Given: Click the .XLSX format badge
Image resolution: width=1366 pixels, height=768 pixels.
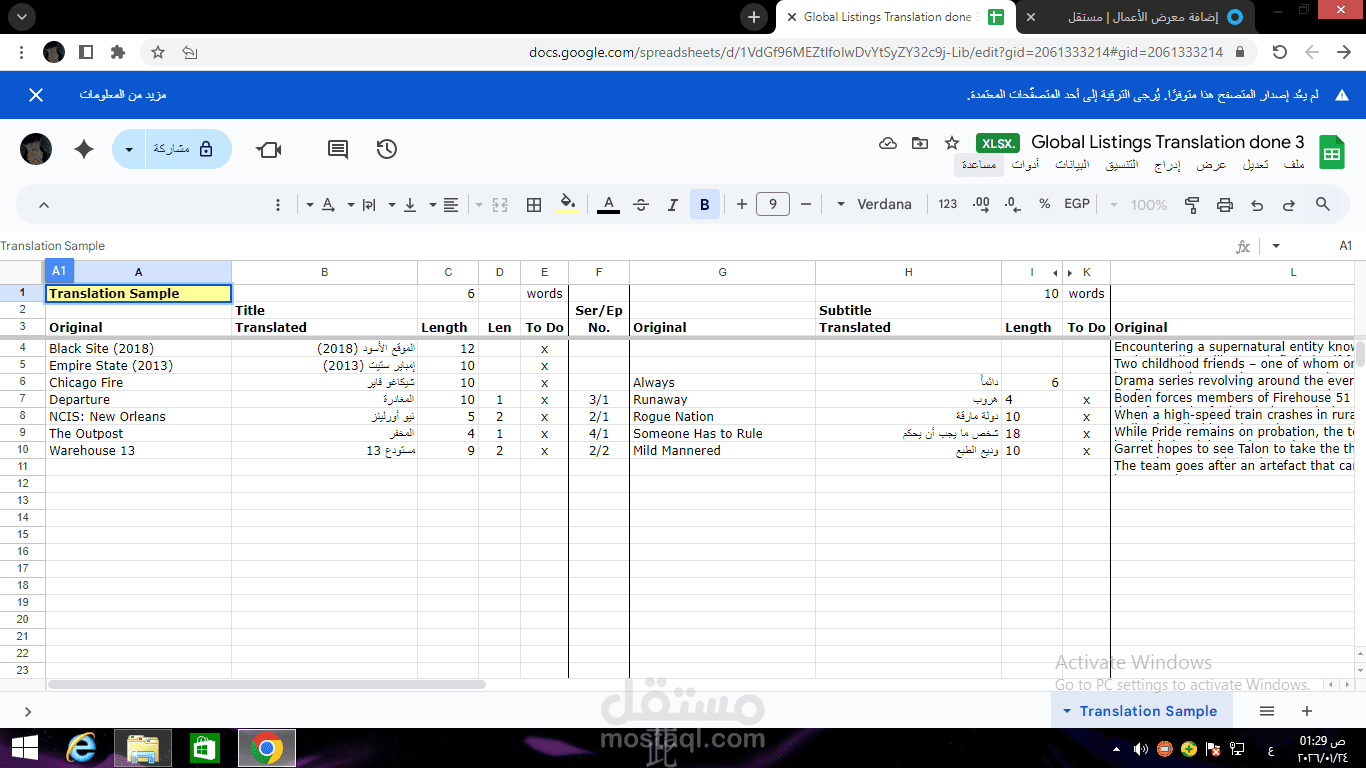Looking at the screenshot, I should click(998, 143).
